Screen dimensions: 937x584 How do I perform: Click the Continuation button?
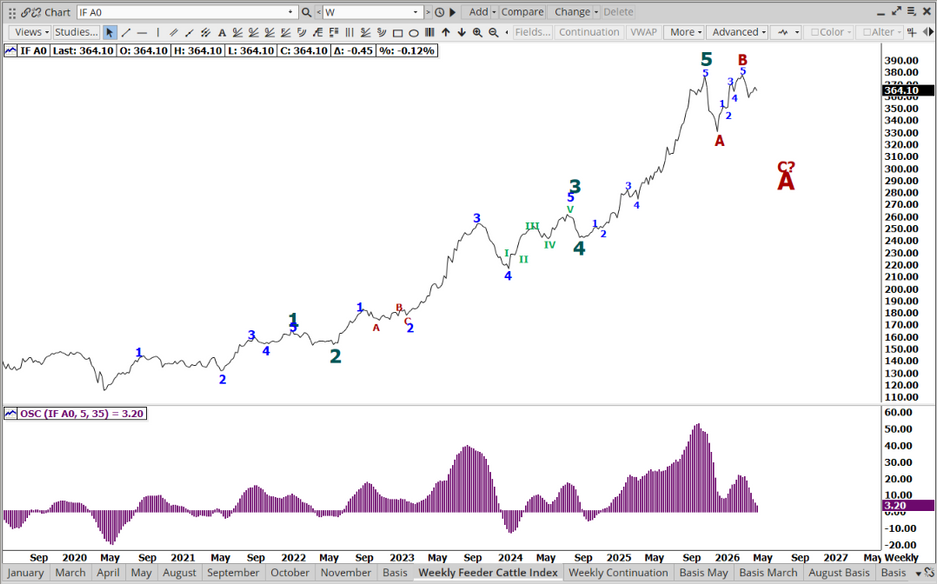(x=589, y=32)
